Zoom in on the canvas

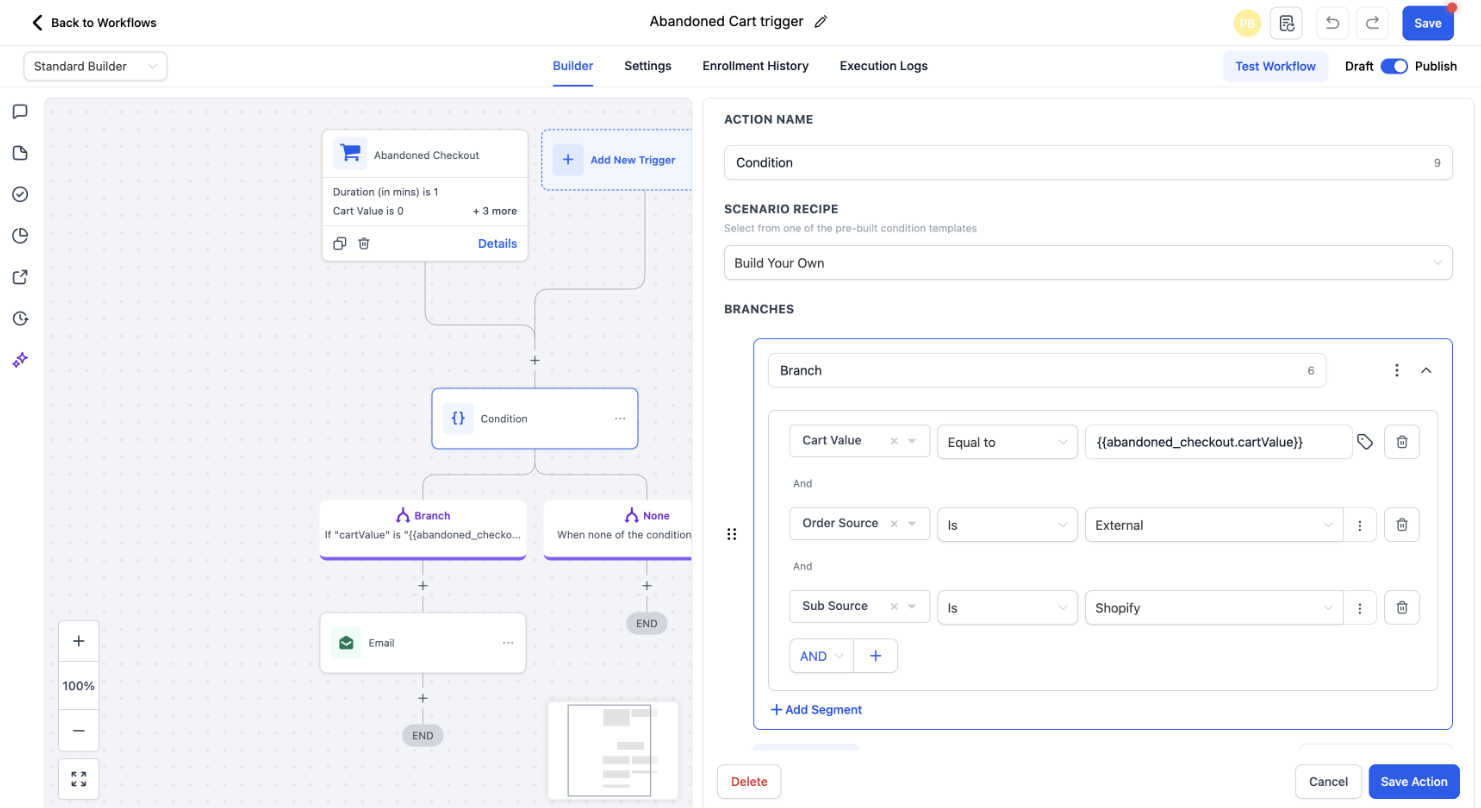79,641
